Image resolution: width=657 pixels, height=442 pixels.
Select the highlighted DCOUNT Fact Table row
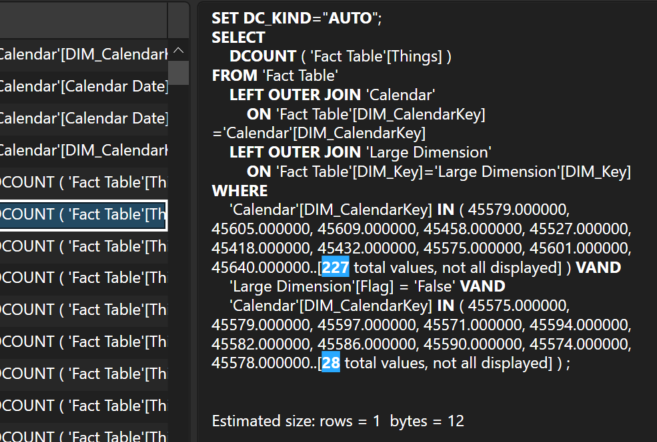pos(84,214)
